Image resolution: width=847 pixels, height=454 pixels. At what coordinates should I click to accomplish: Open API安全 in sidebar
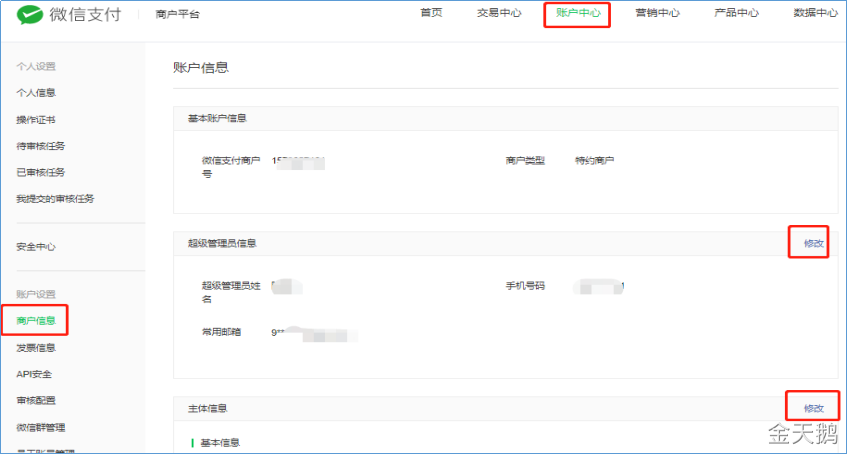tap(34, 374)
